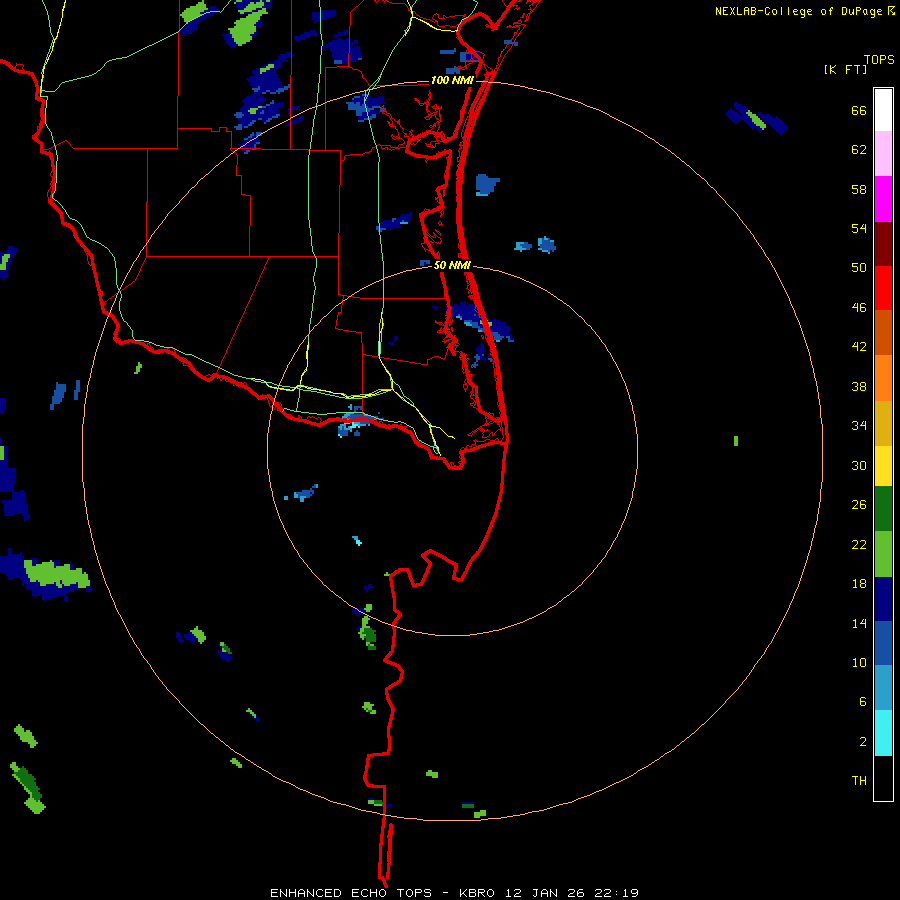Image resolution: width=900 pixels, height=900 pixels.
Task: Click the dark red 50-54 color band
Action: click(x=883, y=244)
